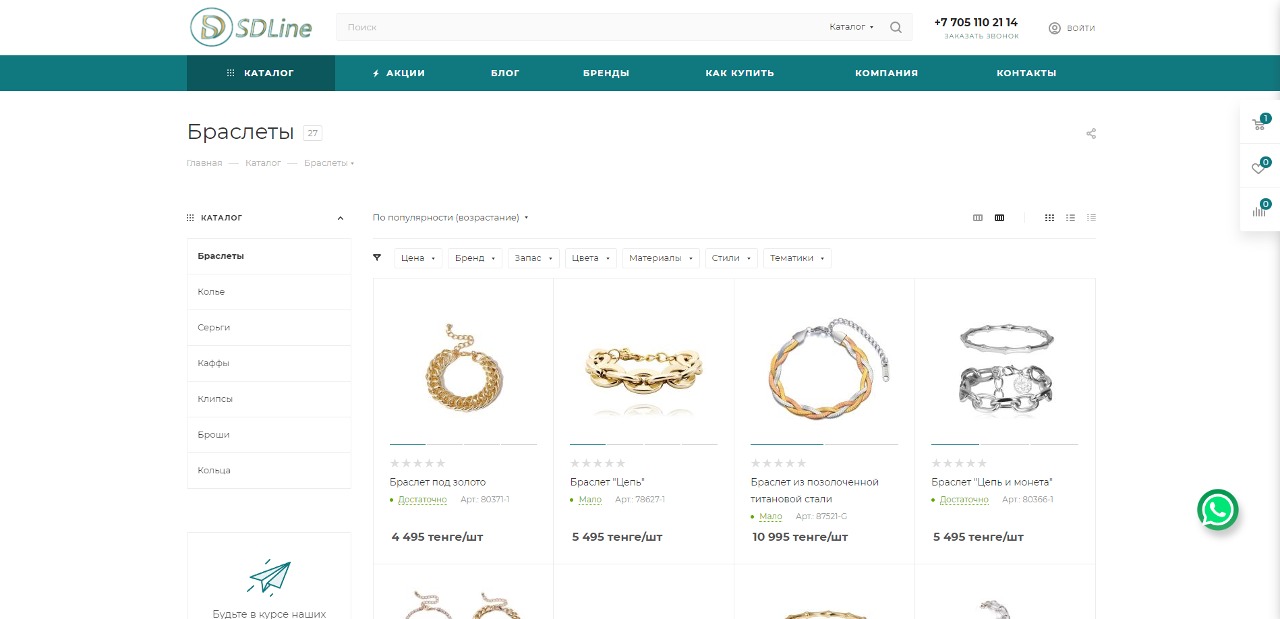The image size is (1280, 619).
Task: Select Браслеты in sidebar catalog
Action: 269,256
